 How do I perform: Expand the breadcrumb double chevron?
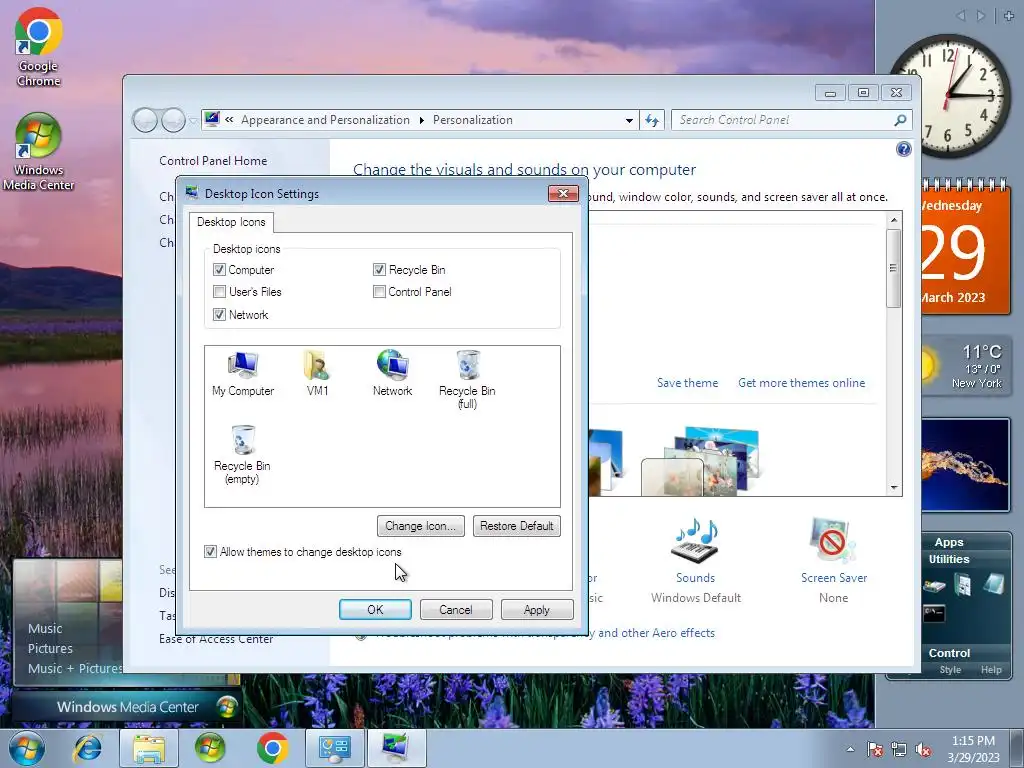[229, 120]
